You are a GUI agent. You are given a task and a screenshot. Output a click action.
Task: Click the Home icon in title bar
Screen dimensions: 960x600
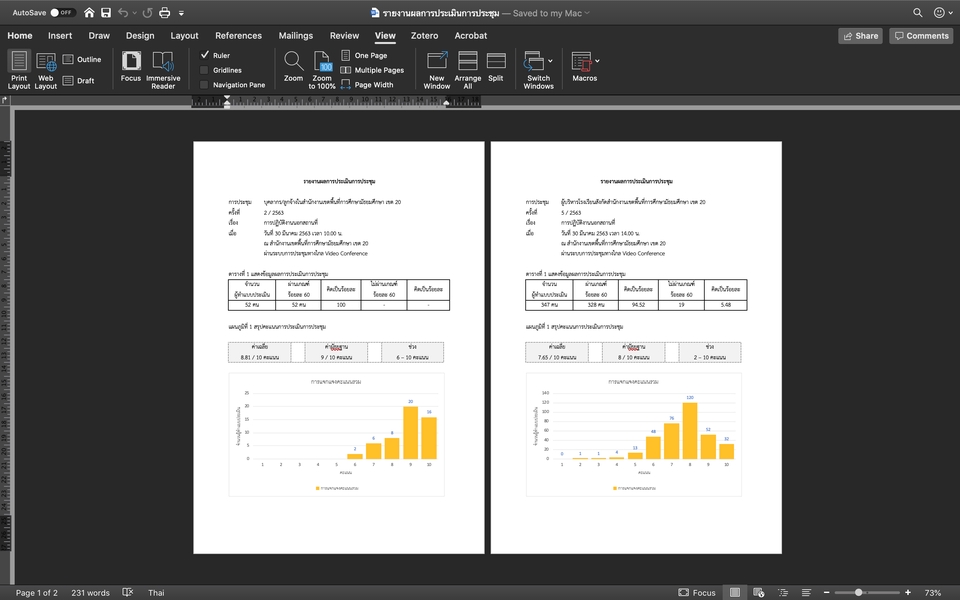[89, 12]
